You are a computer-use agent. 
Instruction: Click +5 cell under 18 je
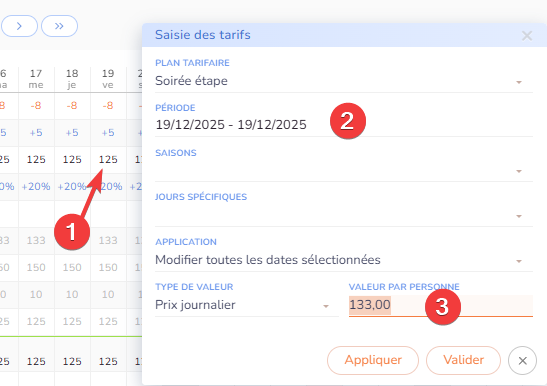point(72,133)
